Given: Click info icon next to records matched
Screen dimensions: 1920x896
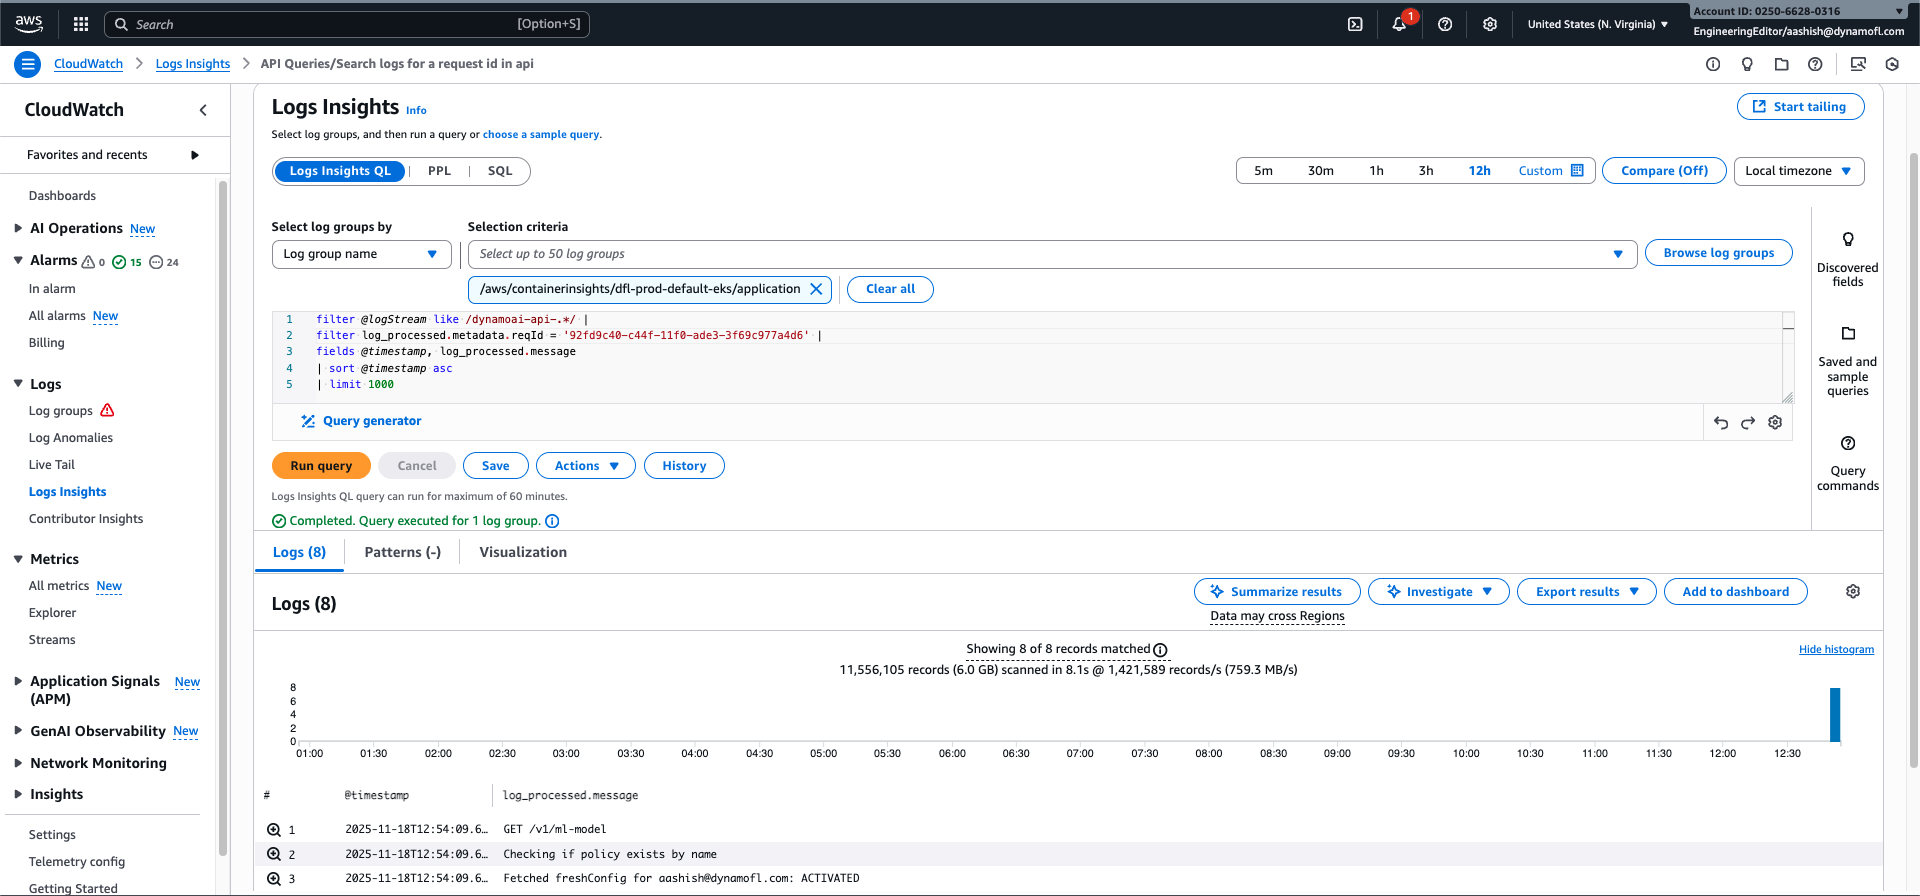Looking at the screenshot, I should pos(1160,650).
